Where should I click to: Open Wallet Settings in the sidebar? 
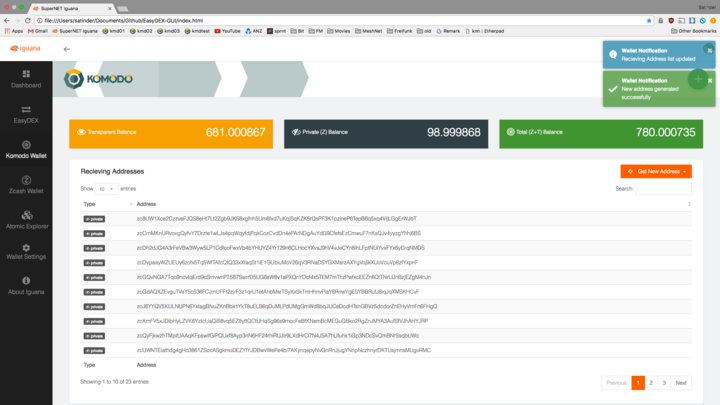coord(26,252)
